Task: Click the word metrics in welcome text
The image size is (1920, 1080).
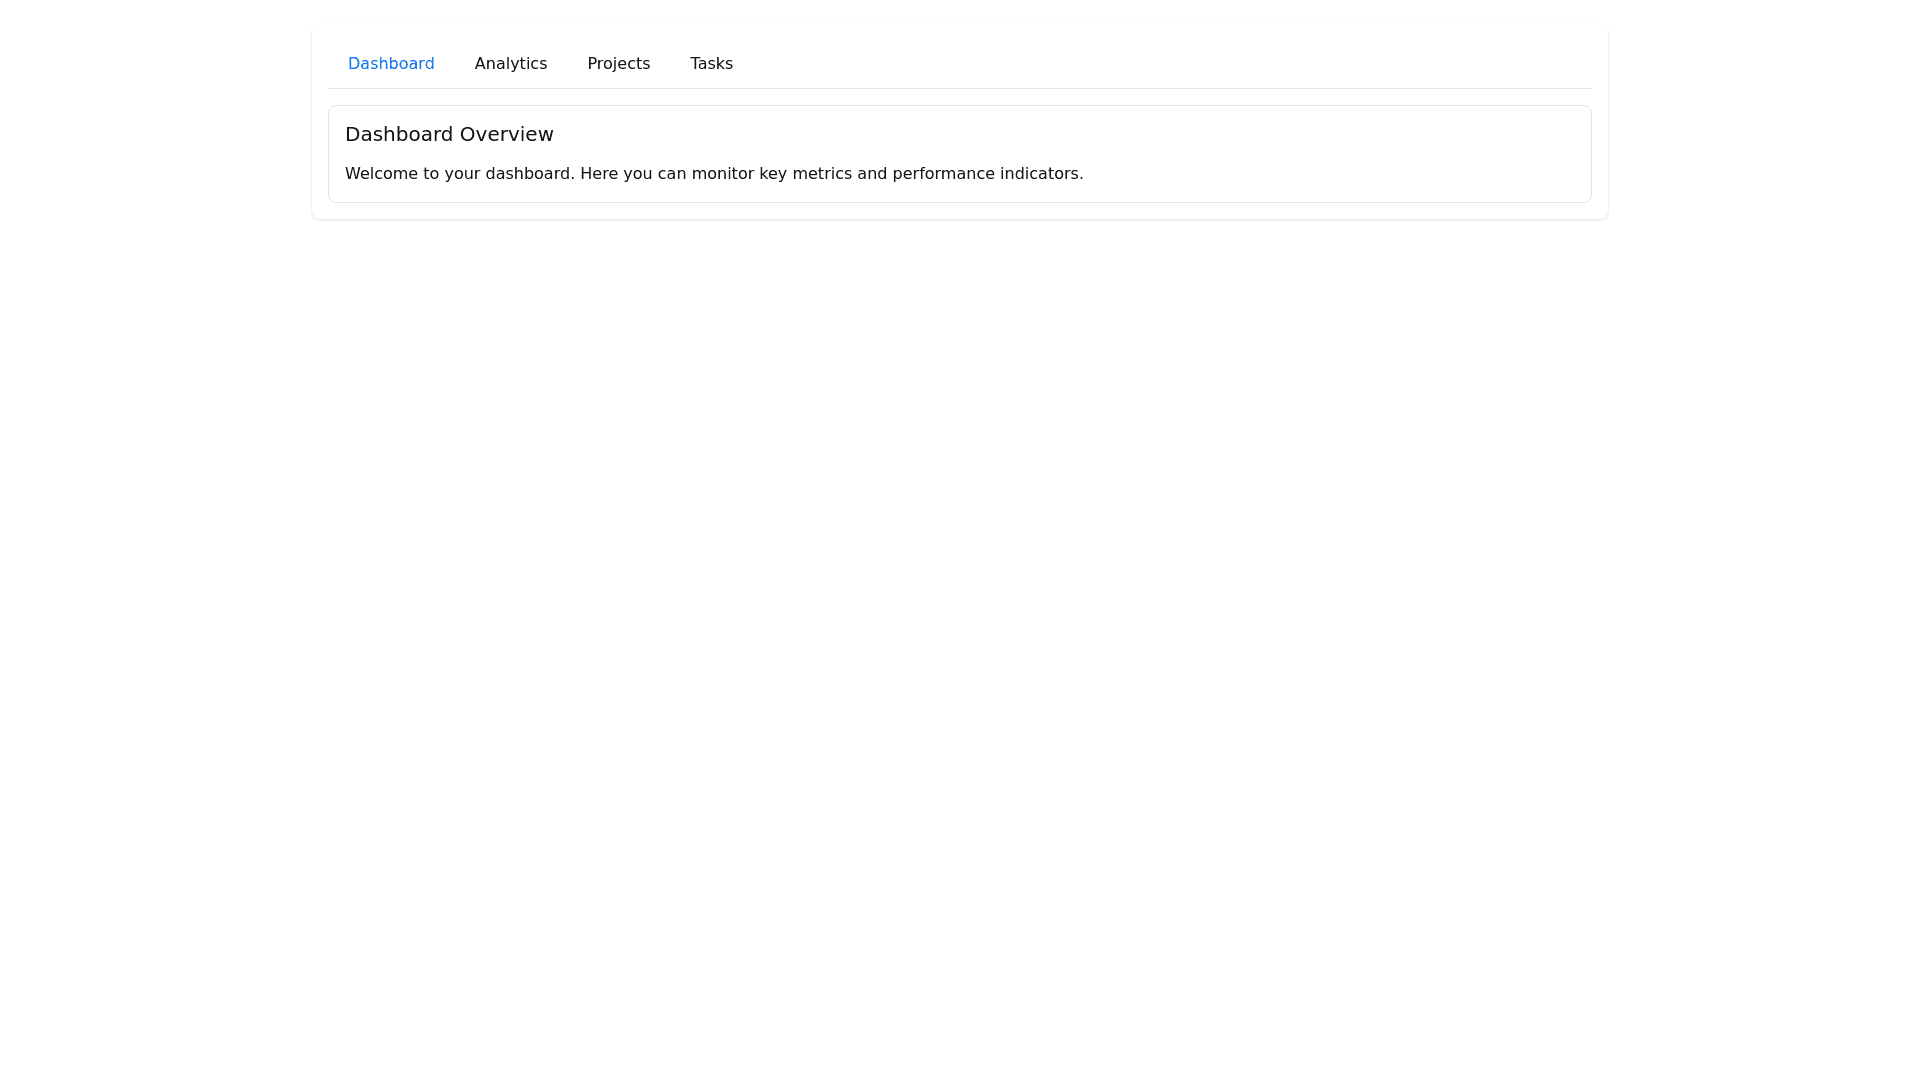Action: click(821, 174)
